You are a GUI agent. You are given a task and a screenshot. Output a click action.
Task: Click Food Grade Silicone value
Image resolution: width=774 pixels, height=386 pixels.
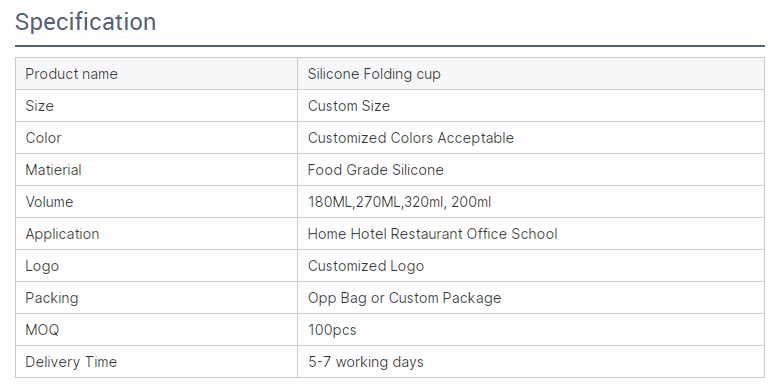376,170
